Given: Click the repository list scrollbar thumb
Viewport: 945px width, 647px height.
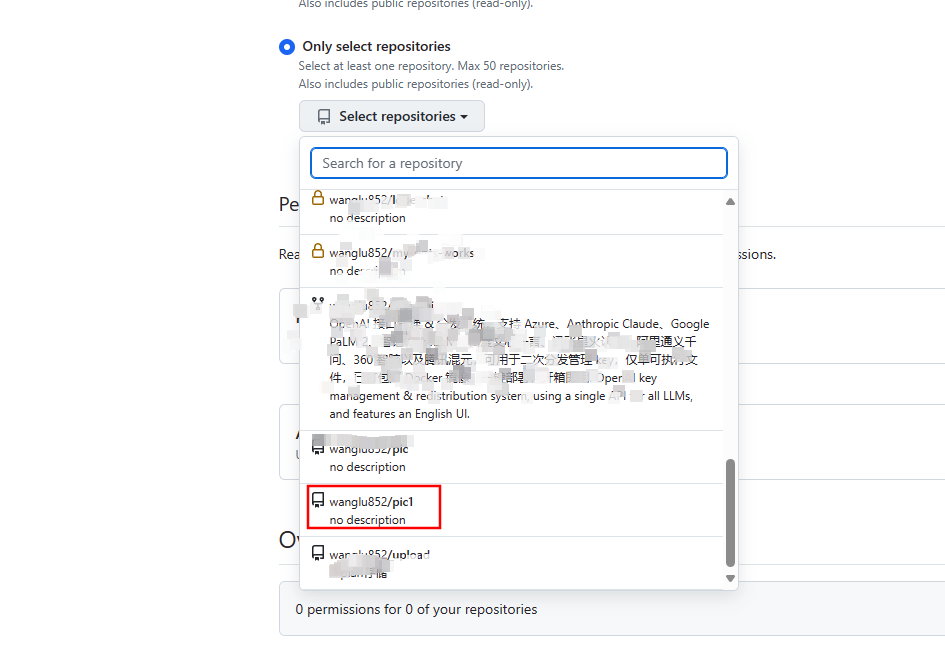Looking at the screenshot, I should coord(730,512).
